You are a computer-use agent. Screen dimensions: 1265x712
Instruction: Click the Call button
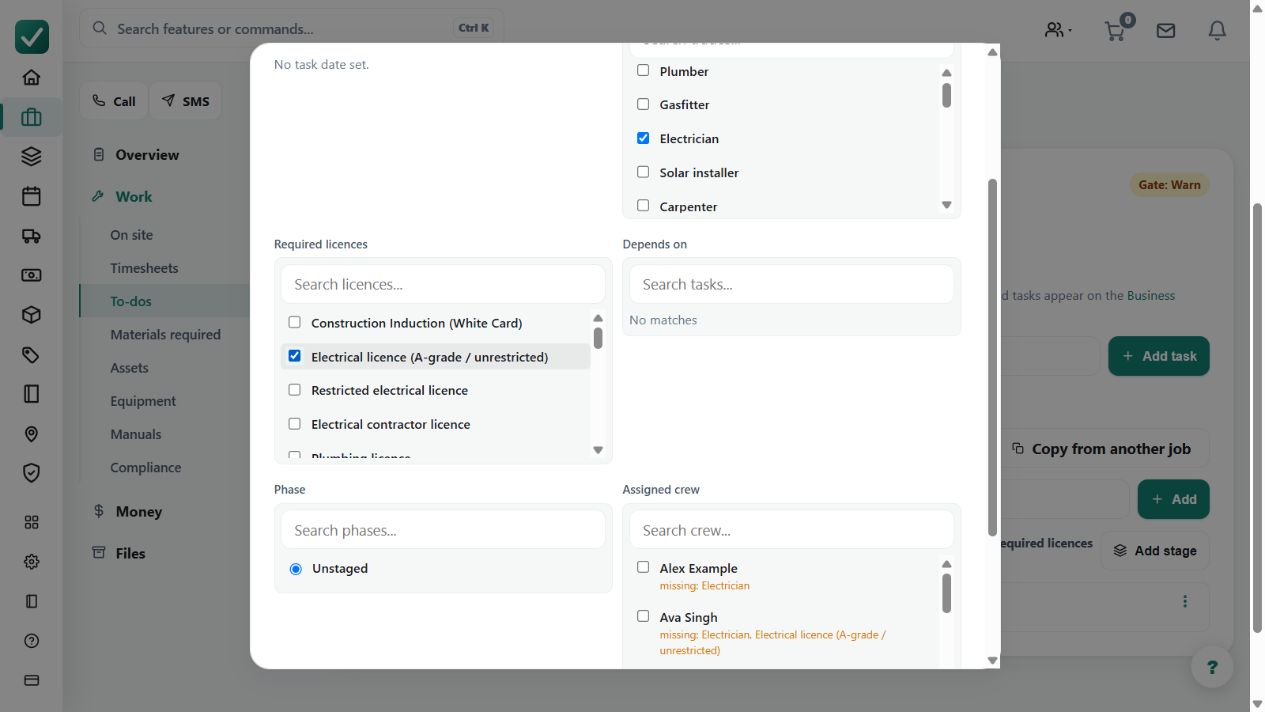pyautogui.click(x=114, y=101)
